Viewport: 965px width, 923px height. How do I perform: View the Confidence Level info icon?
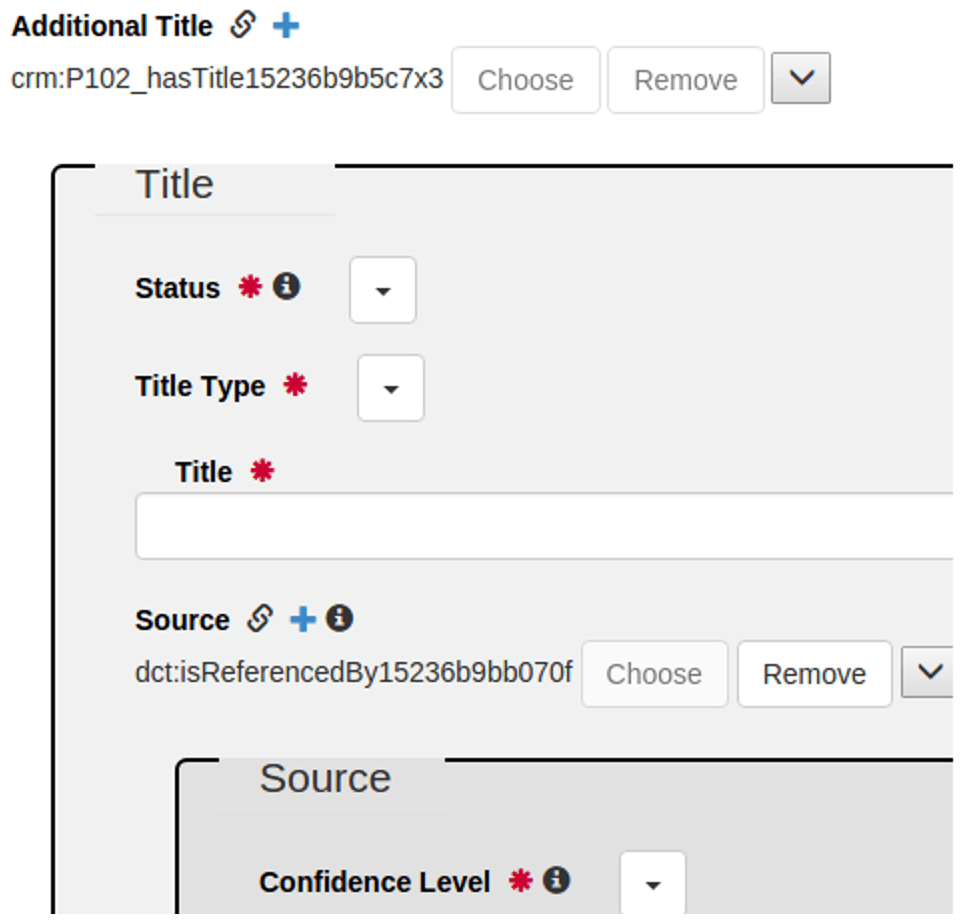pyautogui.click(x=556, y=880)
